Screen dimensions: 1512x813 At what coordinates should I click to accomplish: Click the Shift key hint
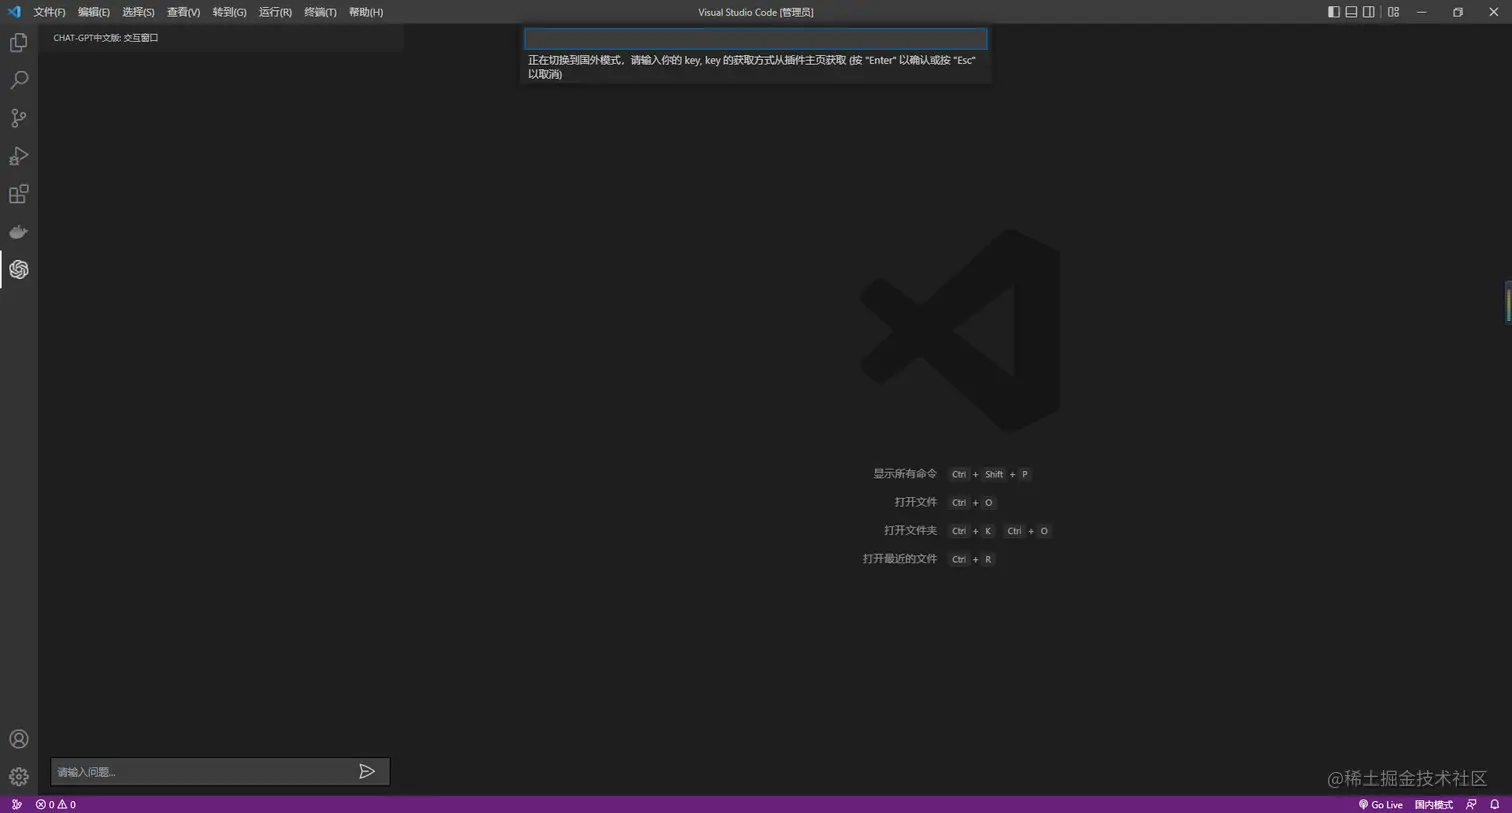994,474
